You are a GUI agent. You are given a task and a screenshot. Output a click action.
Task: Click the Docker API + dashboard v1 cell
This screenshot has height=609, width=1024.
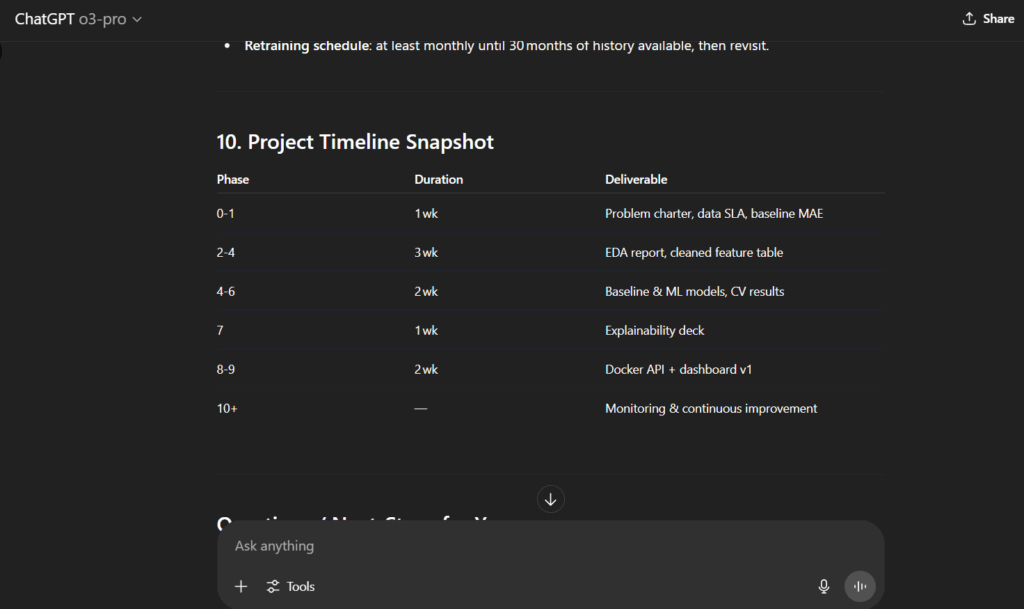678,370
